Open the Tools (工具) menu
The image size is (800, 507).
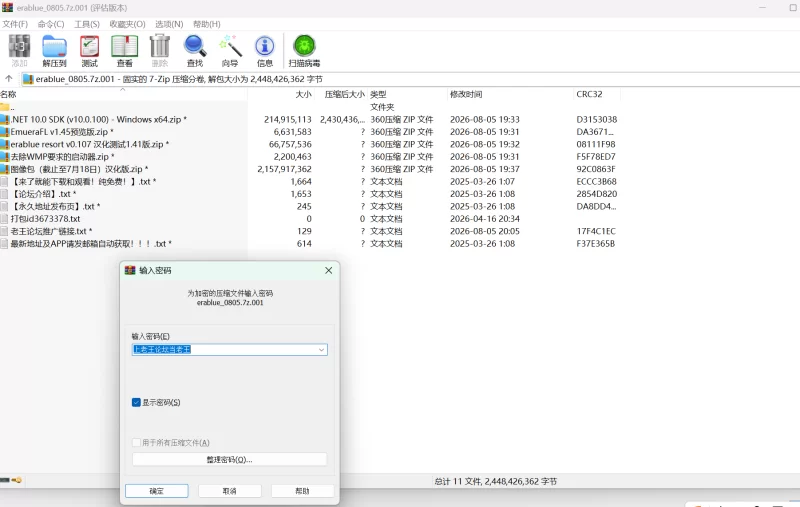[x=87, y=24]
